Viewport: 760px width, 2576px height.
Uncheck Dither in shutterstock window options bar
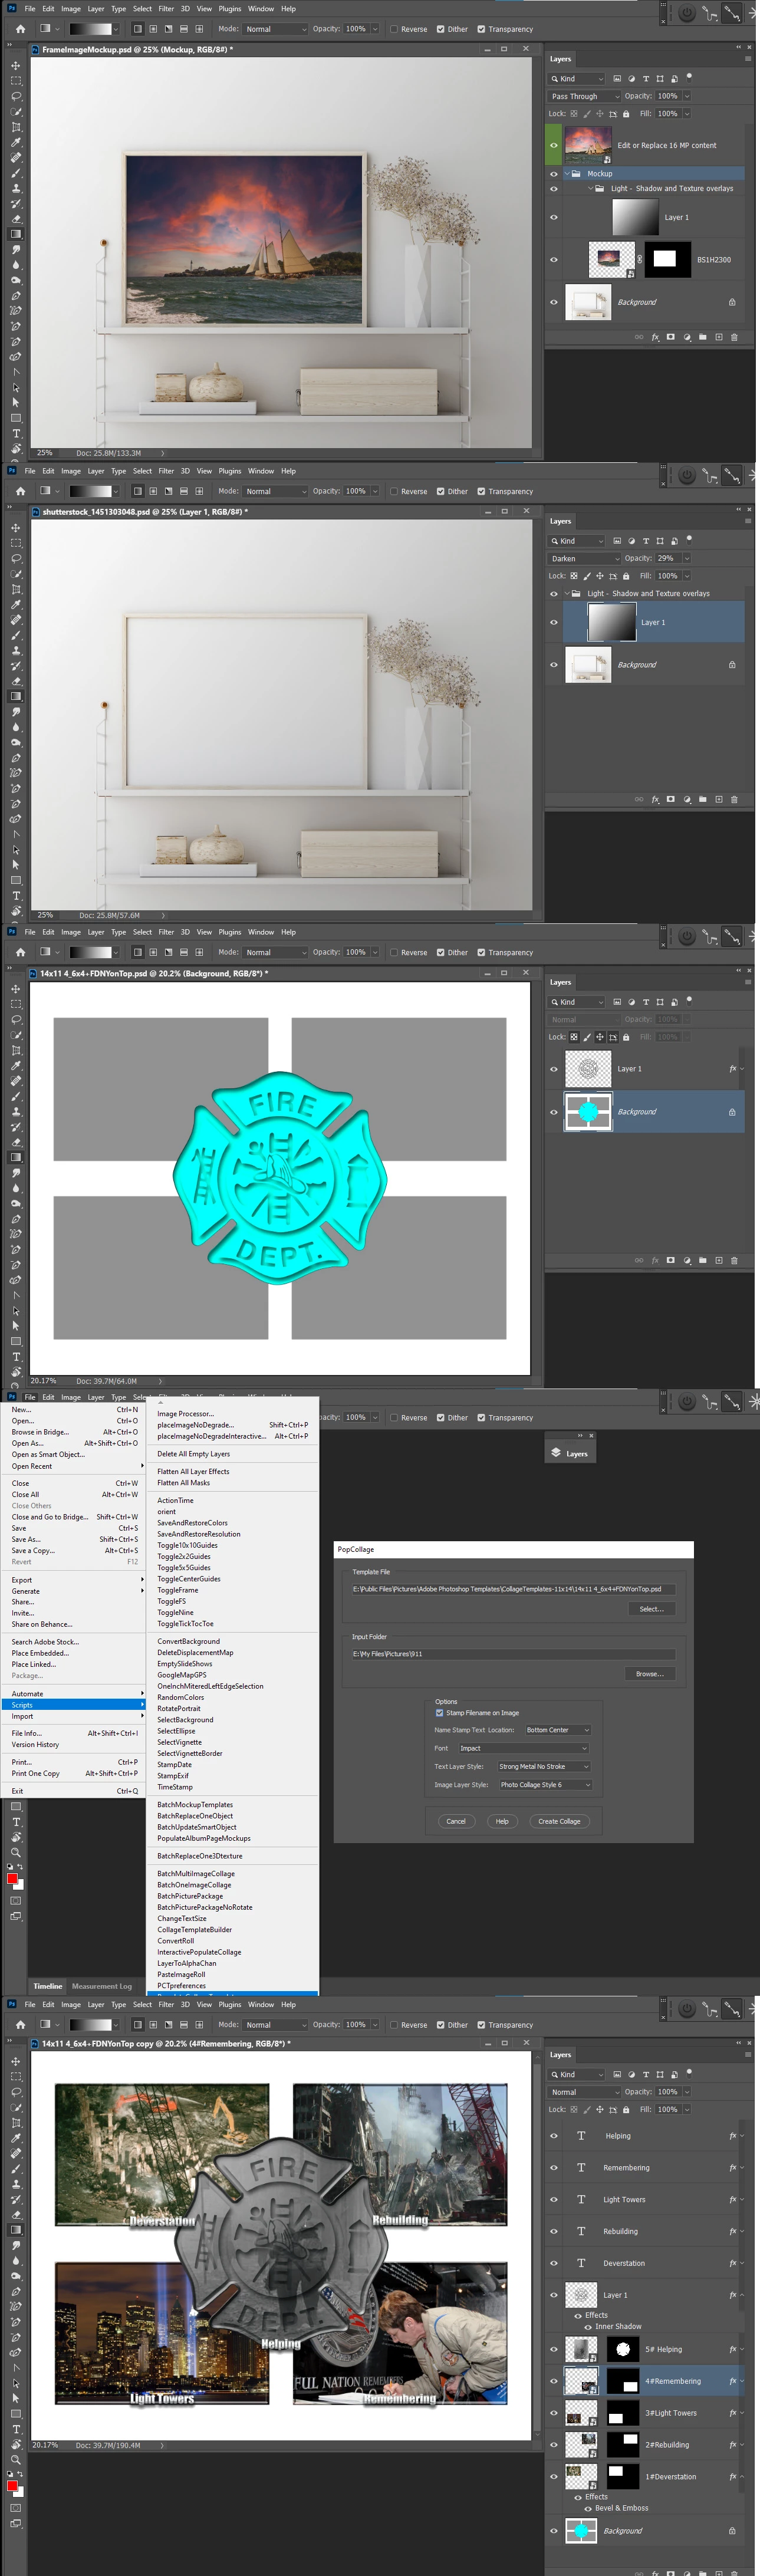pos(441,491)
